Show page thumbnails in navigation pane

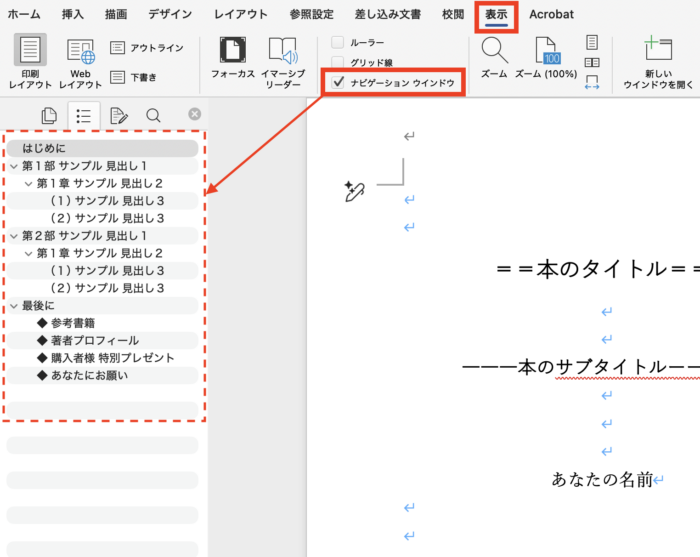point(49,116)
